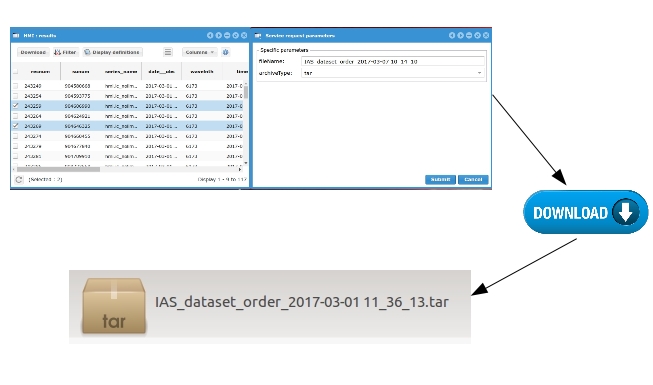Sort by the date__obs column header
Viewport: 653px width, 385px height.
(162, 72)
